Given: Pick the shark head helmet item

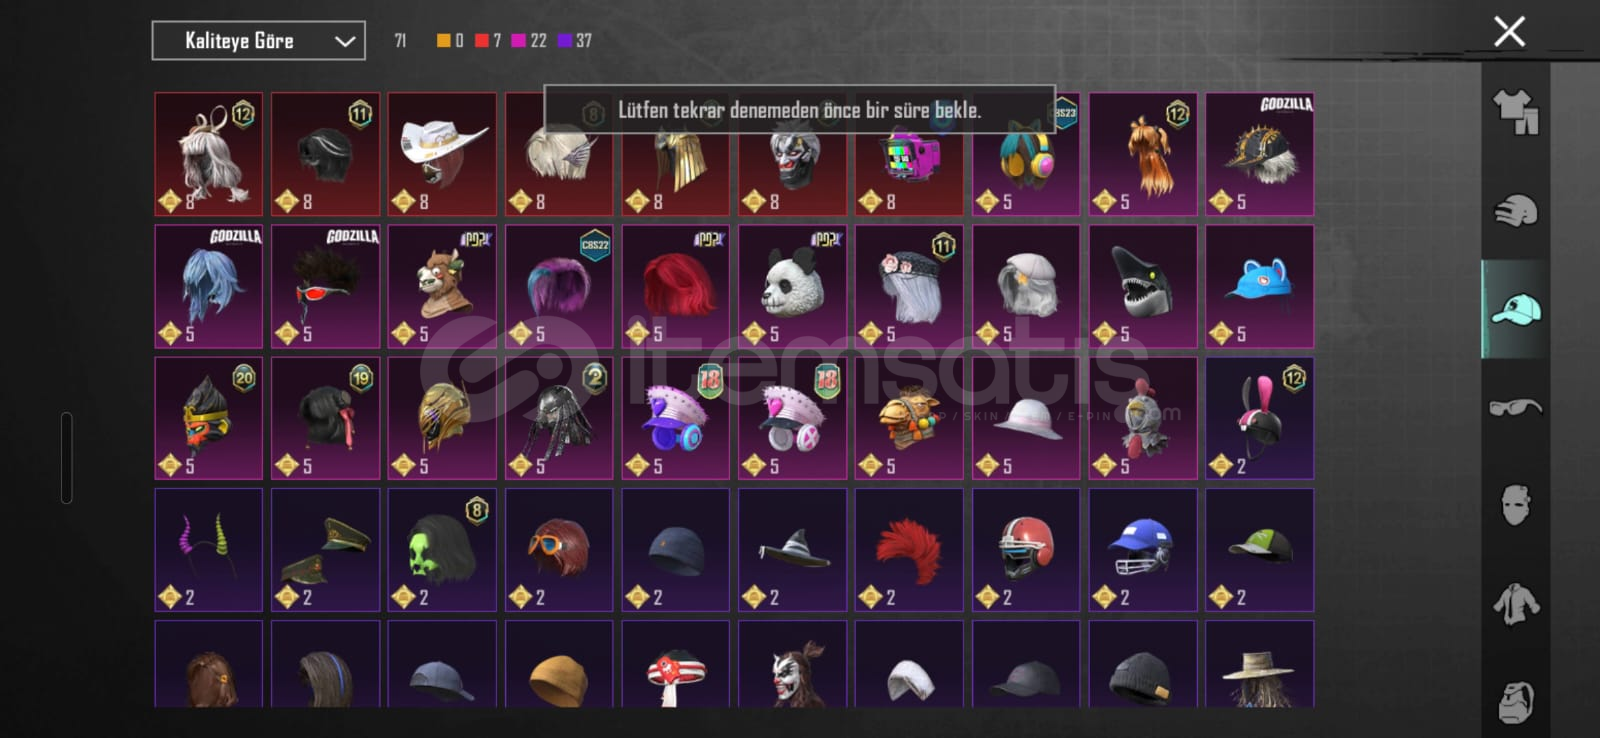Looking at the screenshot, I should 1143,286.
